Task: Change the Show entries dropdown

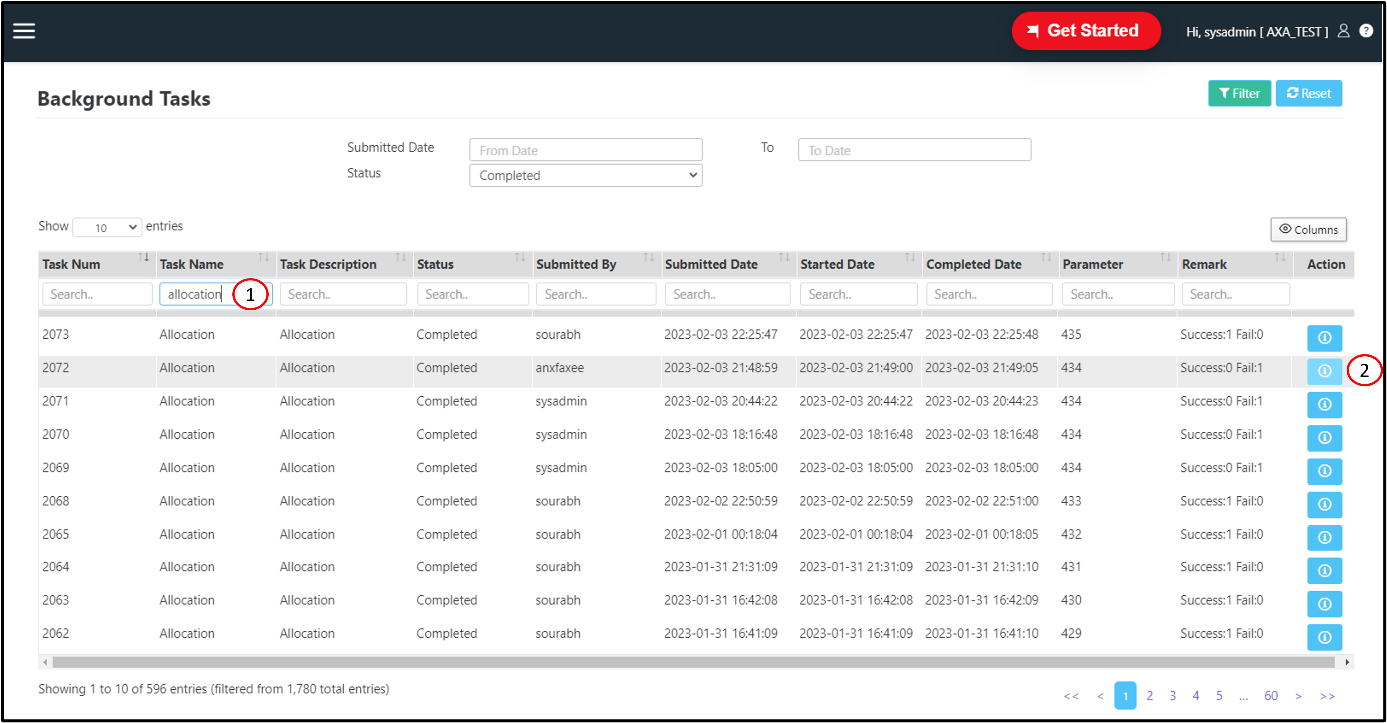Action: tap(106, 226)
